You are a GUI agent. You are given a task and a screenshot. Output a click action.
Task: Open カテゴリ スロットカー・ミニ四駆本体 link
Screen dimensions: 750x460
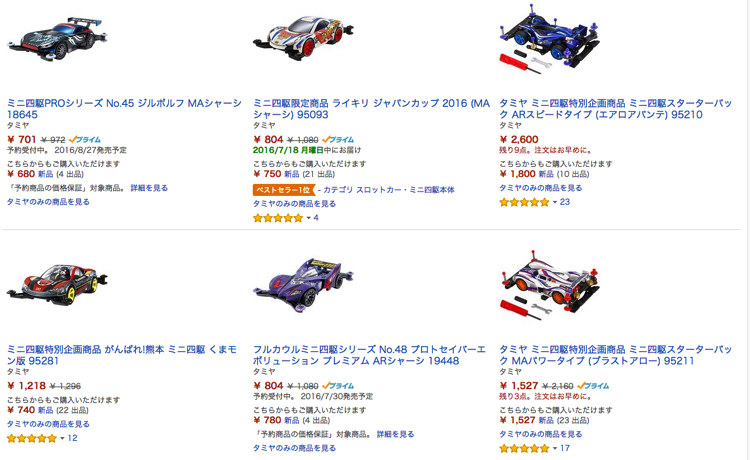[388, 190]
